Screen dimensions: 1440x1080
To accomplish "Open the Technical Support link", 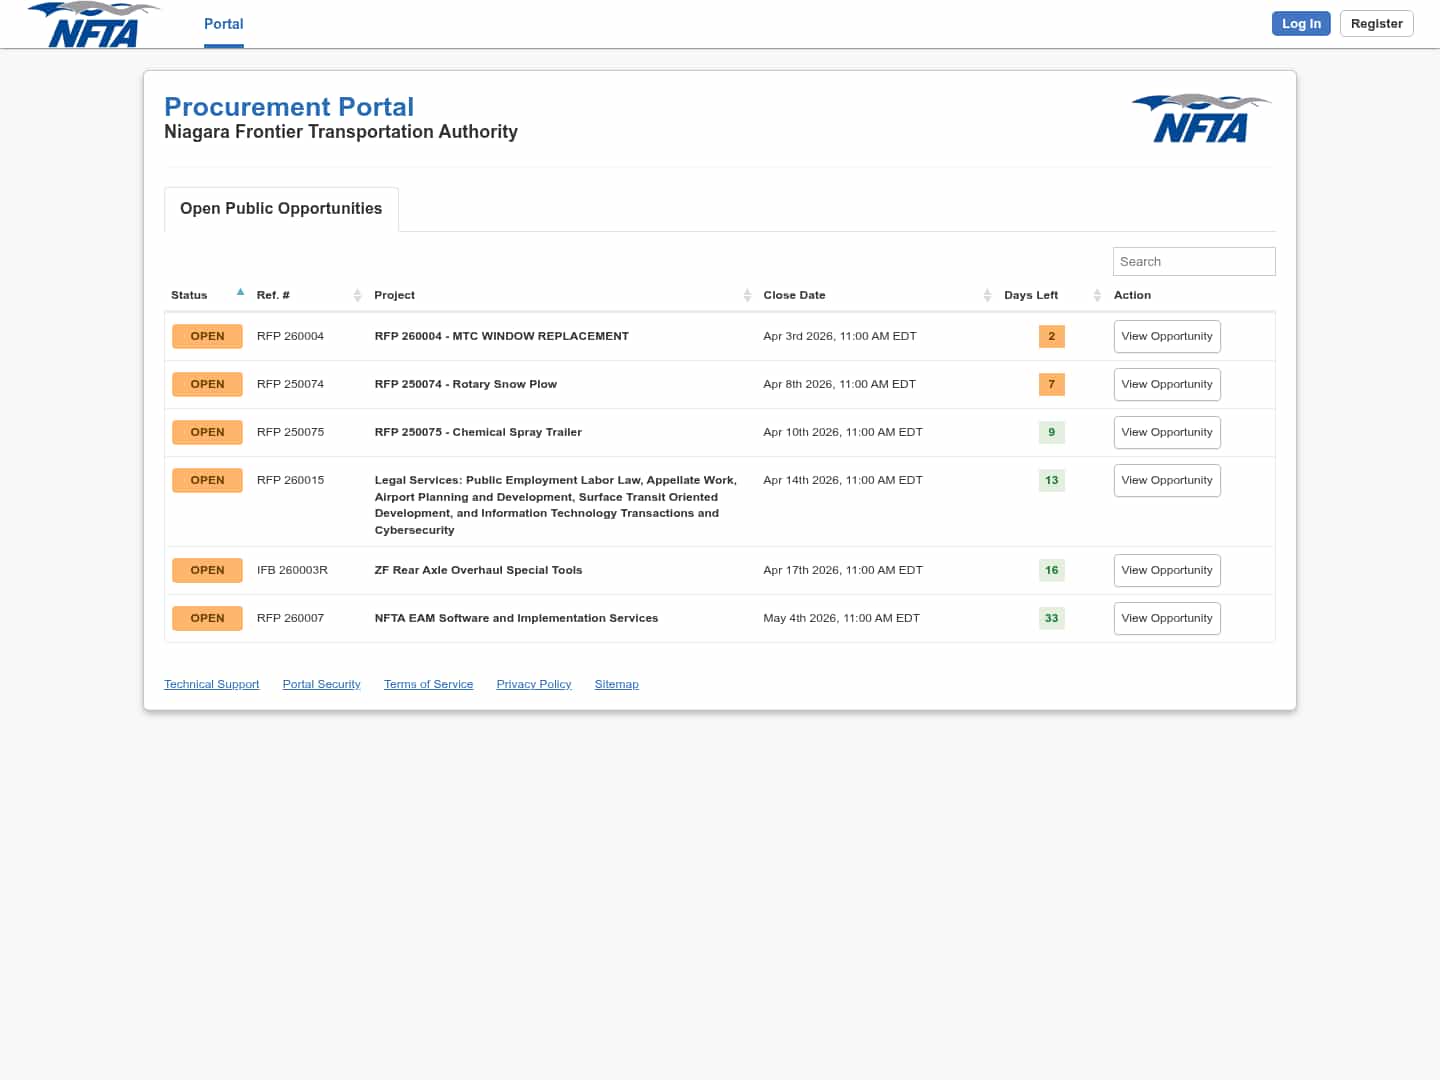I will click(211, 684).
